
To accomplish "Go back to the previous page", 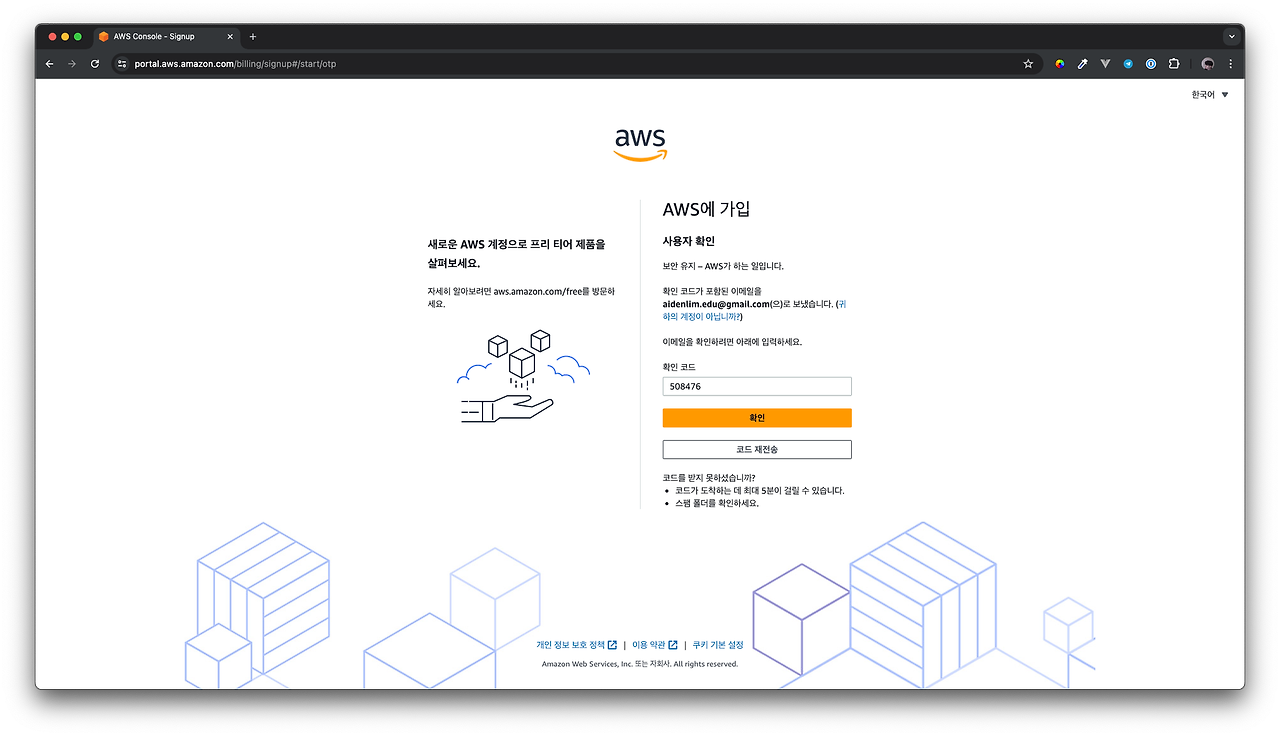I will (x=49, y=64).
